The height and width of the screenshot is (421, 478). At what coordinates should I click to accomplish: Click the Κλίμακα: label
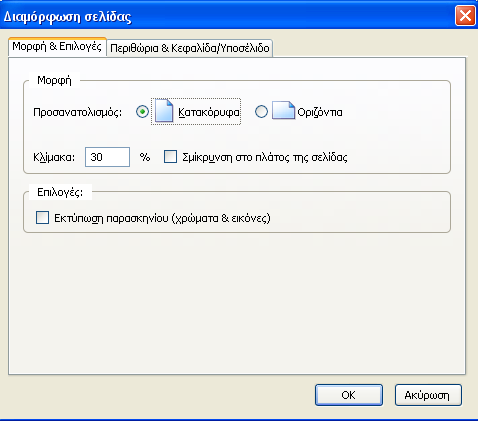pos(54,157)
